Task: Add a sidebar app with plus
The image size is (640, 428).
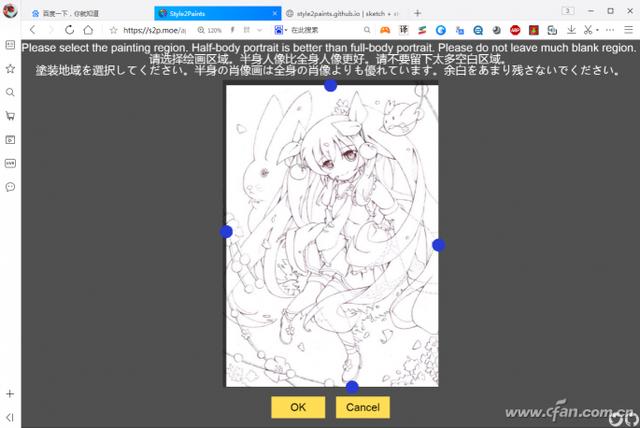Action: [x=10, y=394]
